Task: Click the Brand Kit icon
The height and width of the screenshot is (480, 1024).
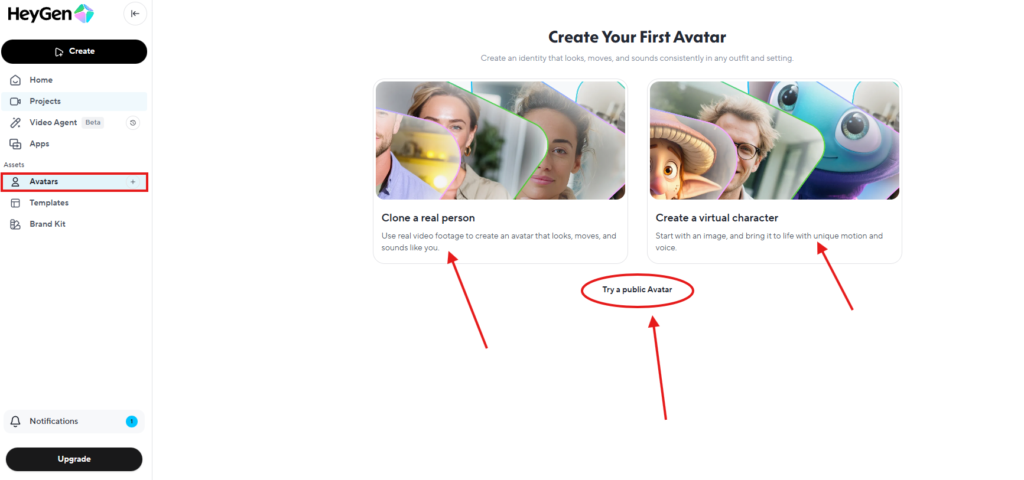Action: (16, 224)
